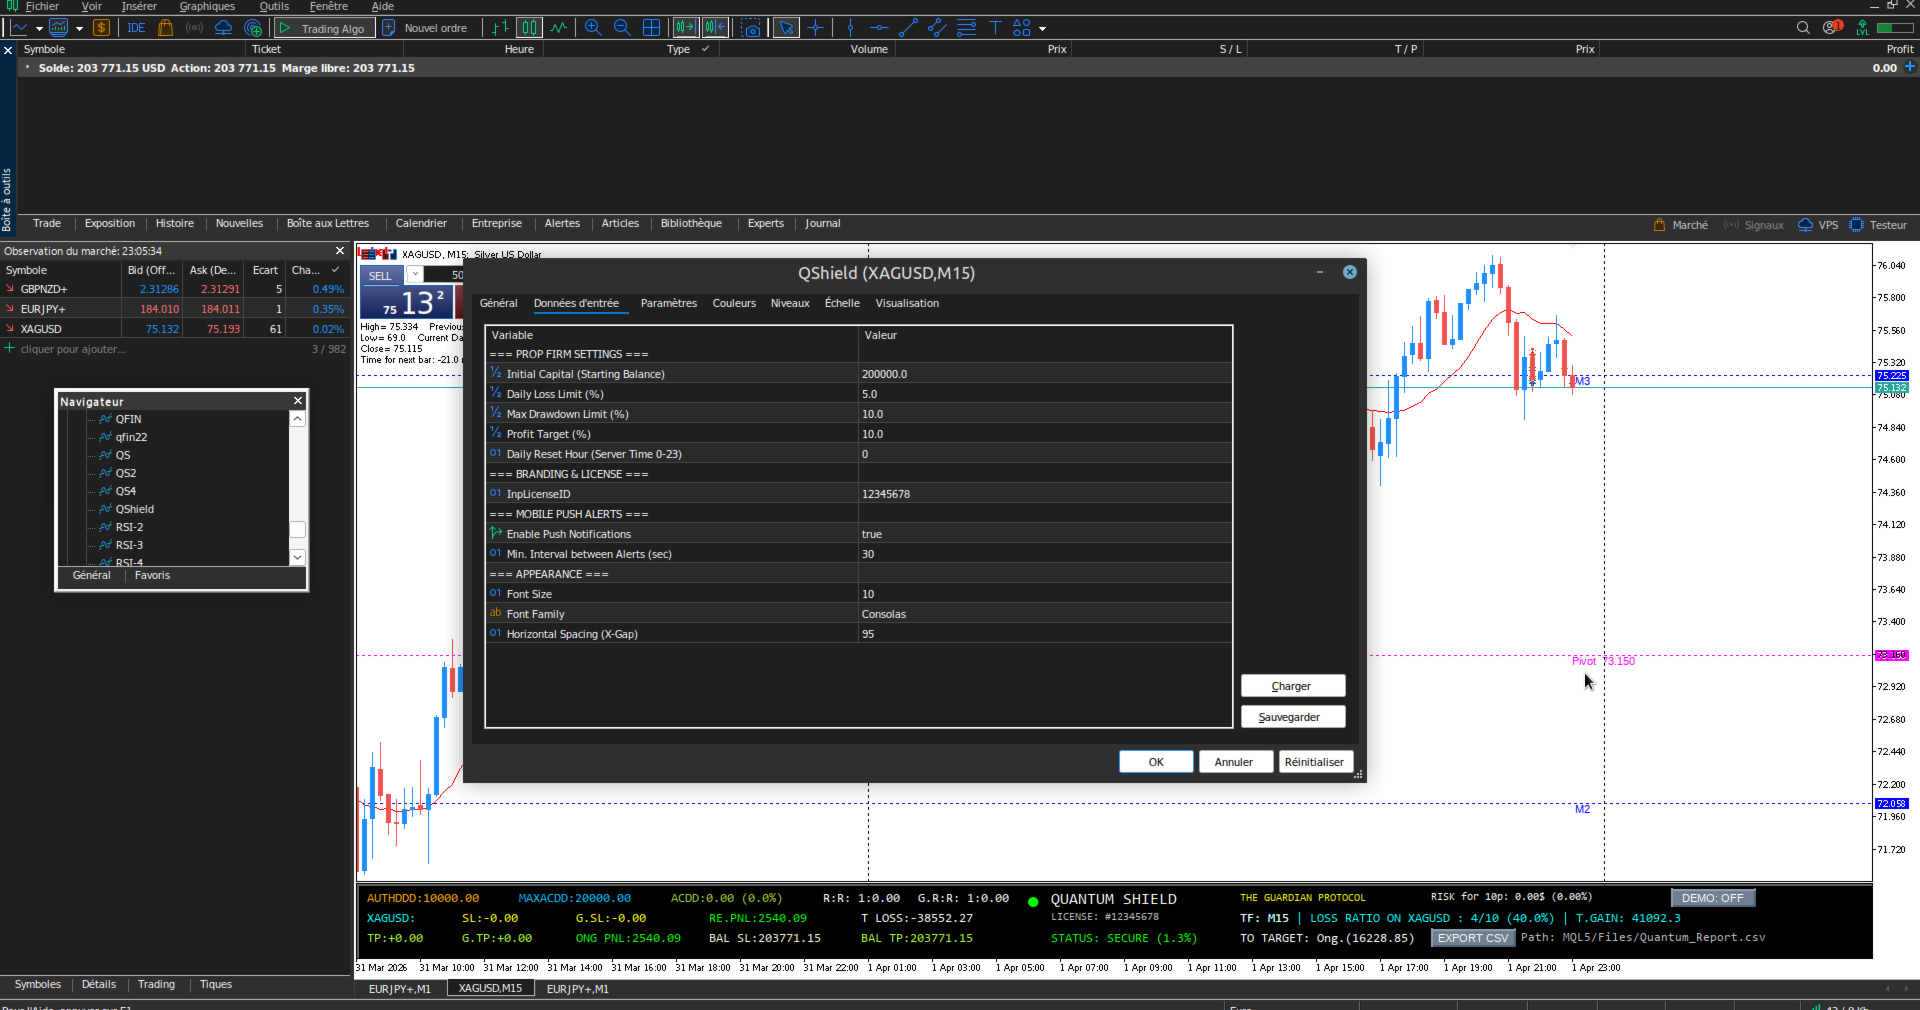Click the SELL button on the chart
The height and width of the screenshot is (1010, 1920).
click(381, 275)
